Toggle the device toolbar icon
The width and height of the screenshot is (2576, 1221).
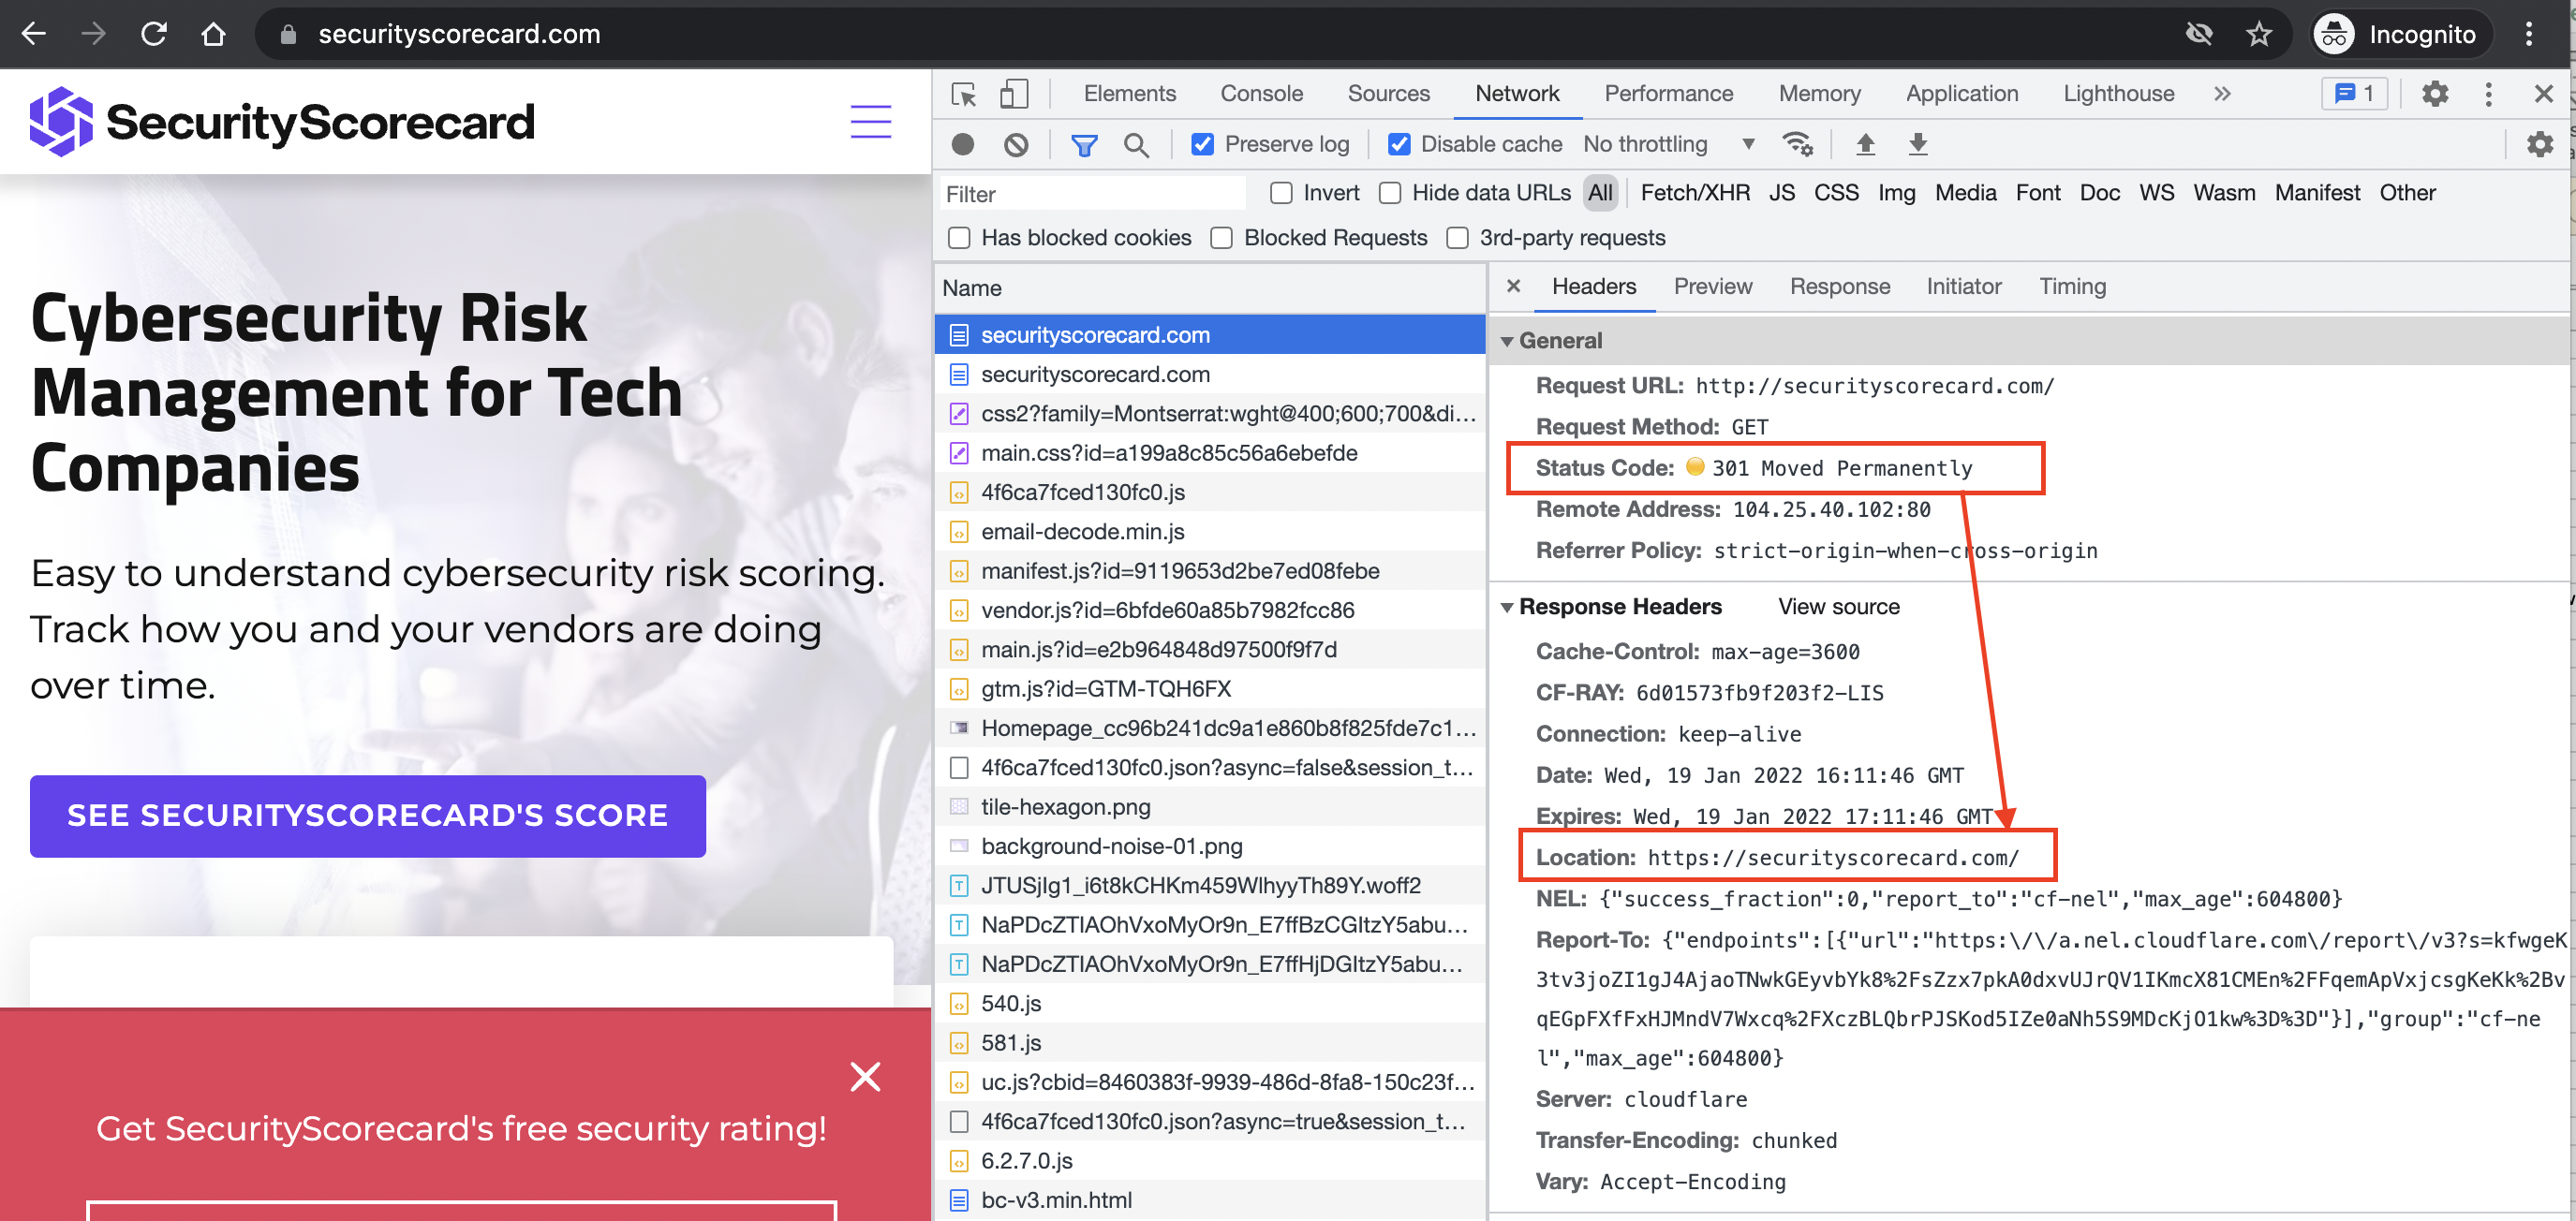click(1014, 93)
